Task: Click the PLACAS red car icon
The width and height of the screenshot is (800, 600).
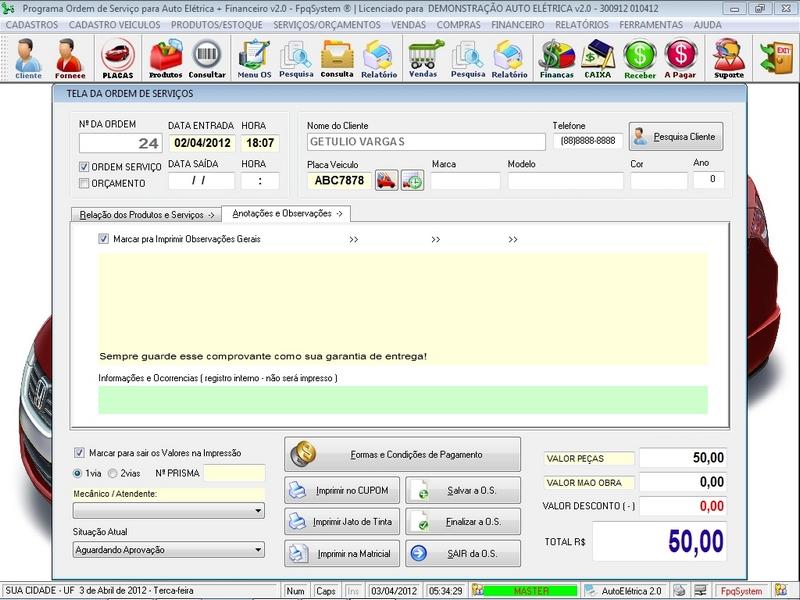Action: coord(118,58)
